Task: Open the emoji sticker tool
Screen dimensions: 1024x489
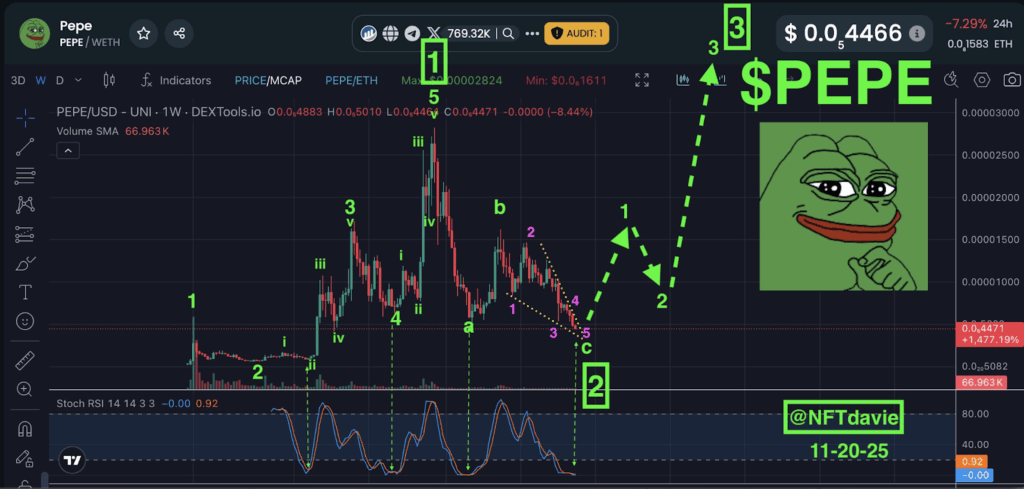Action: point(25,321)
